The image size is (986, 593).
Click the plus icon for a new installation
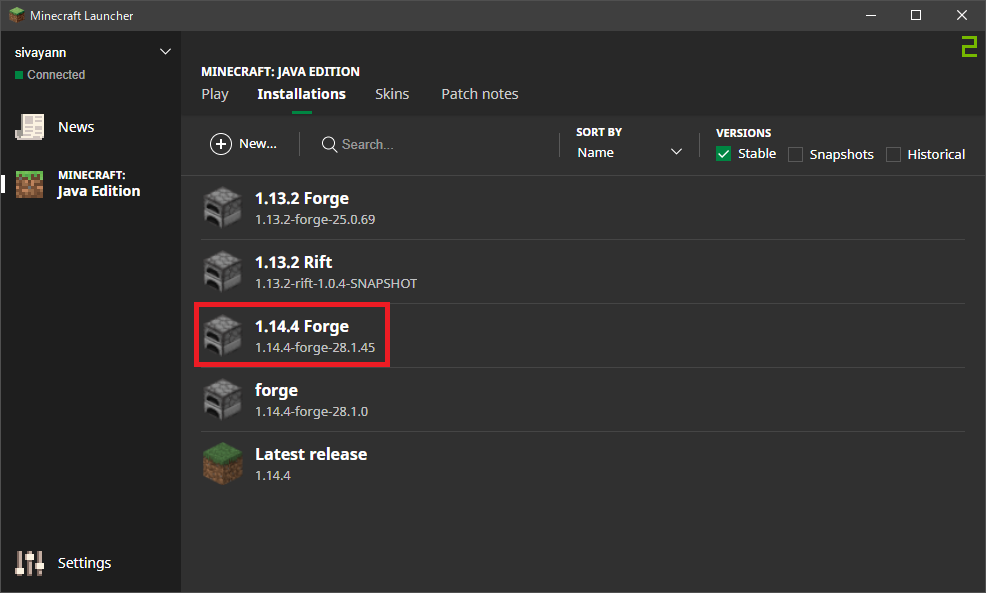pos(221,144)
